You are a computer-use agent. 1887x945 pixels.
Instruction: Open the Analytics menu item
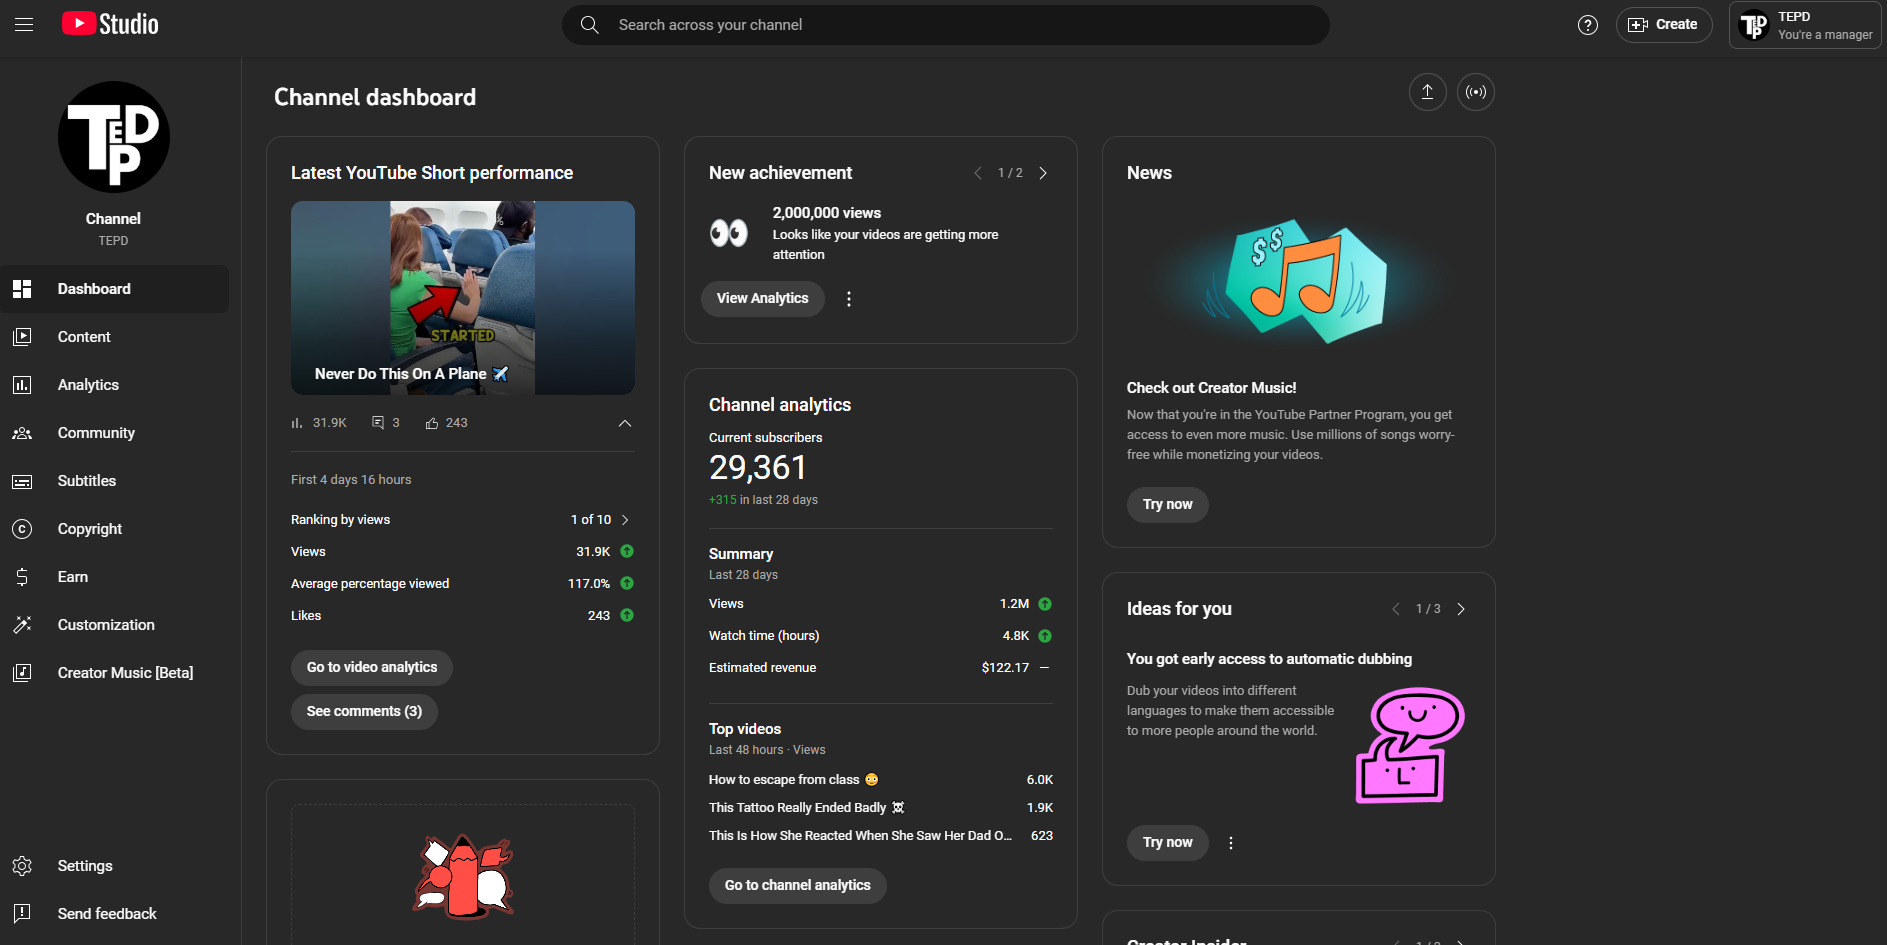(114, 385)
